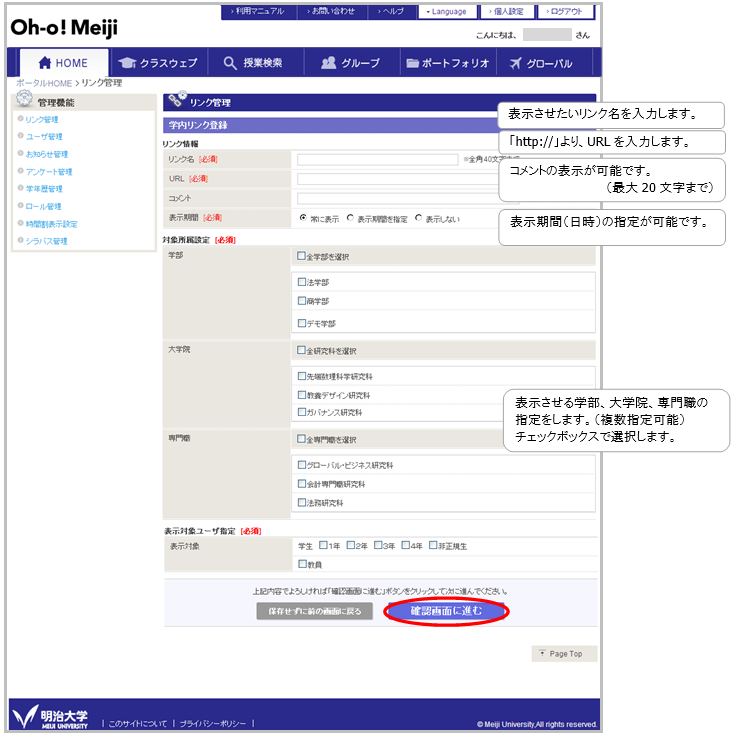This screenshot has height=742, width=735.
Task: Click the HOME house icon
Action: 44,62
